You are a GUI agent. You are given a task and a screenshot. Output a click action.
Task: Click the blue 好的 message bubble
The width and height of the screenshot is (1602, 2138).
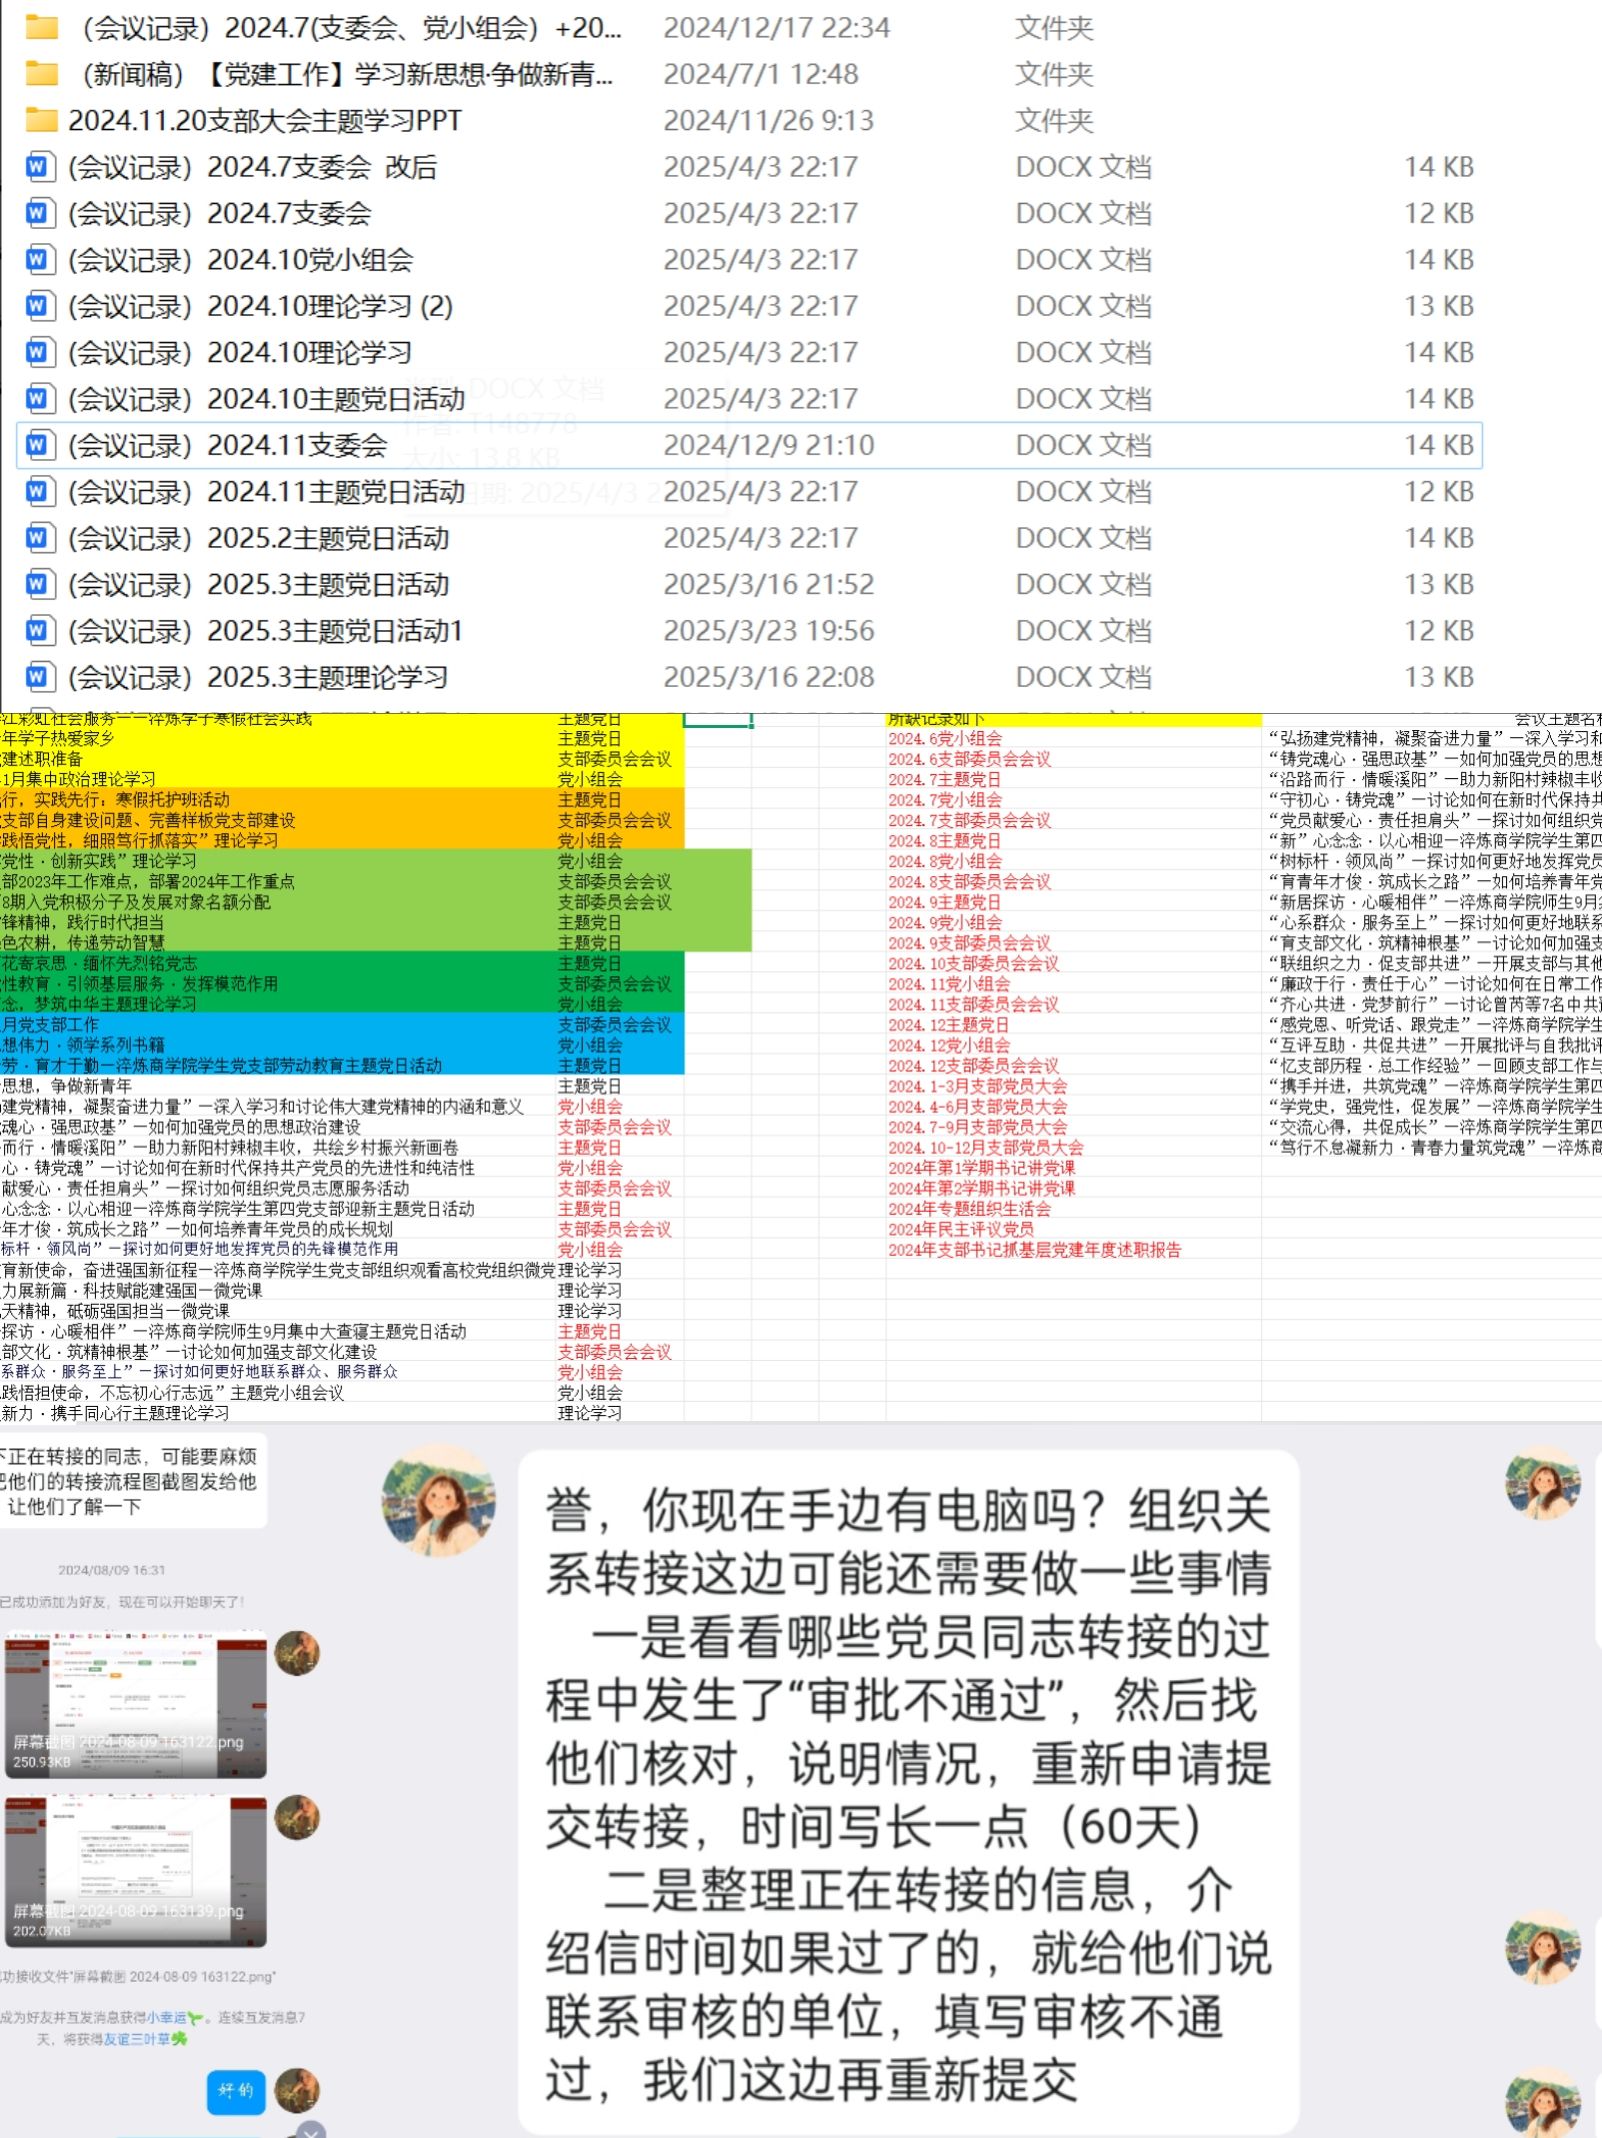(x=236, y=2091)
